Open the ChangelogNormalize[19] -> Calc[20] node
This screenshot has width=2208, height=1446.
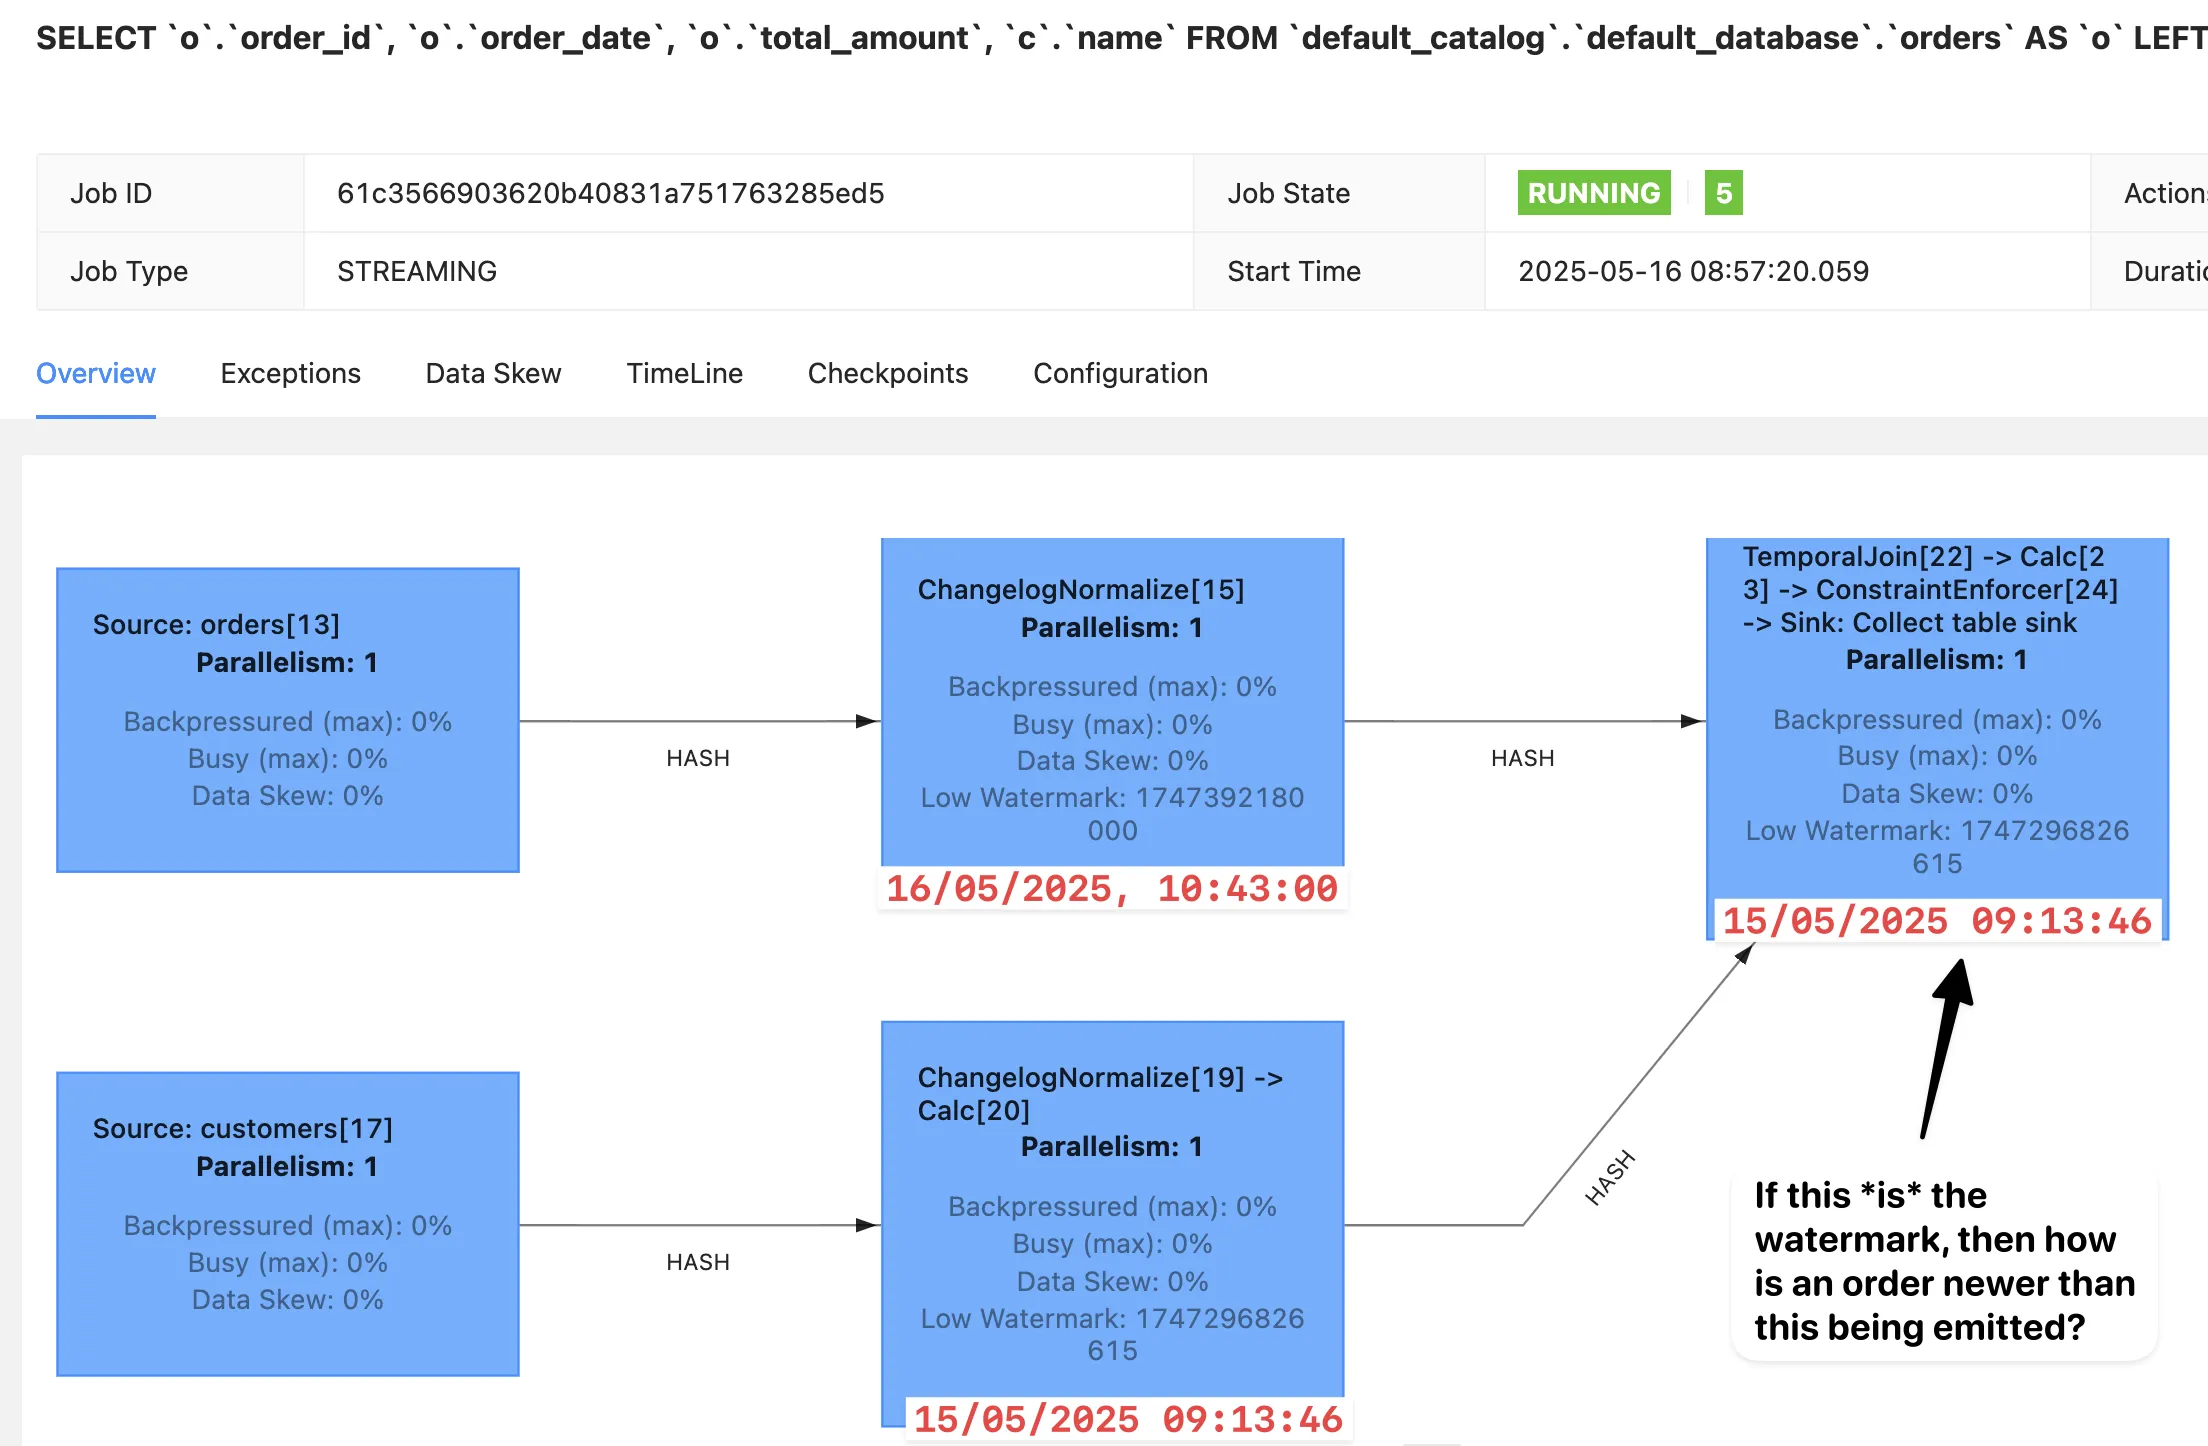pyautogui.click(x=1112, y=1210)
